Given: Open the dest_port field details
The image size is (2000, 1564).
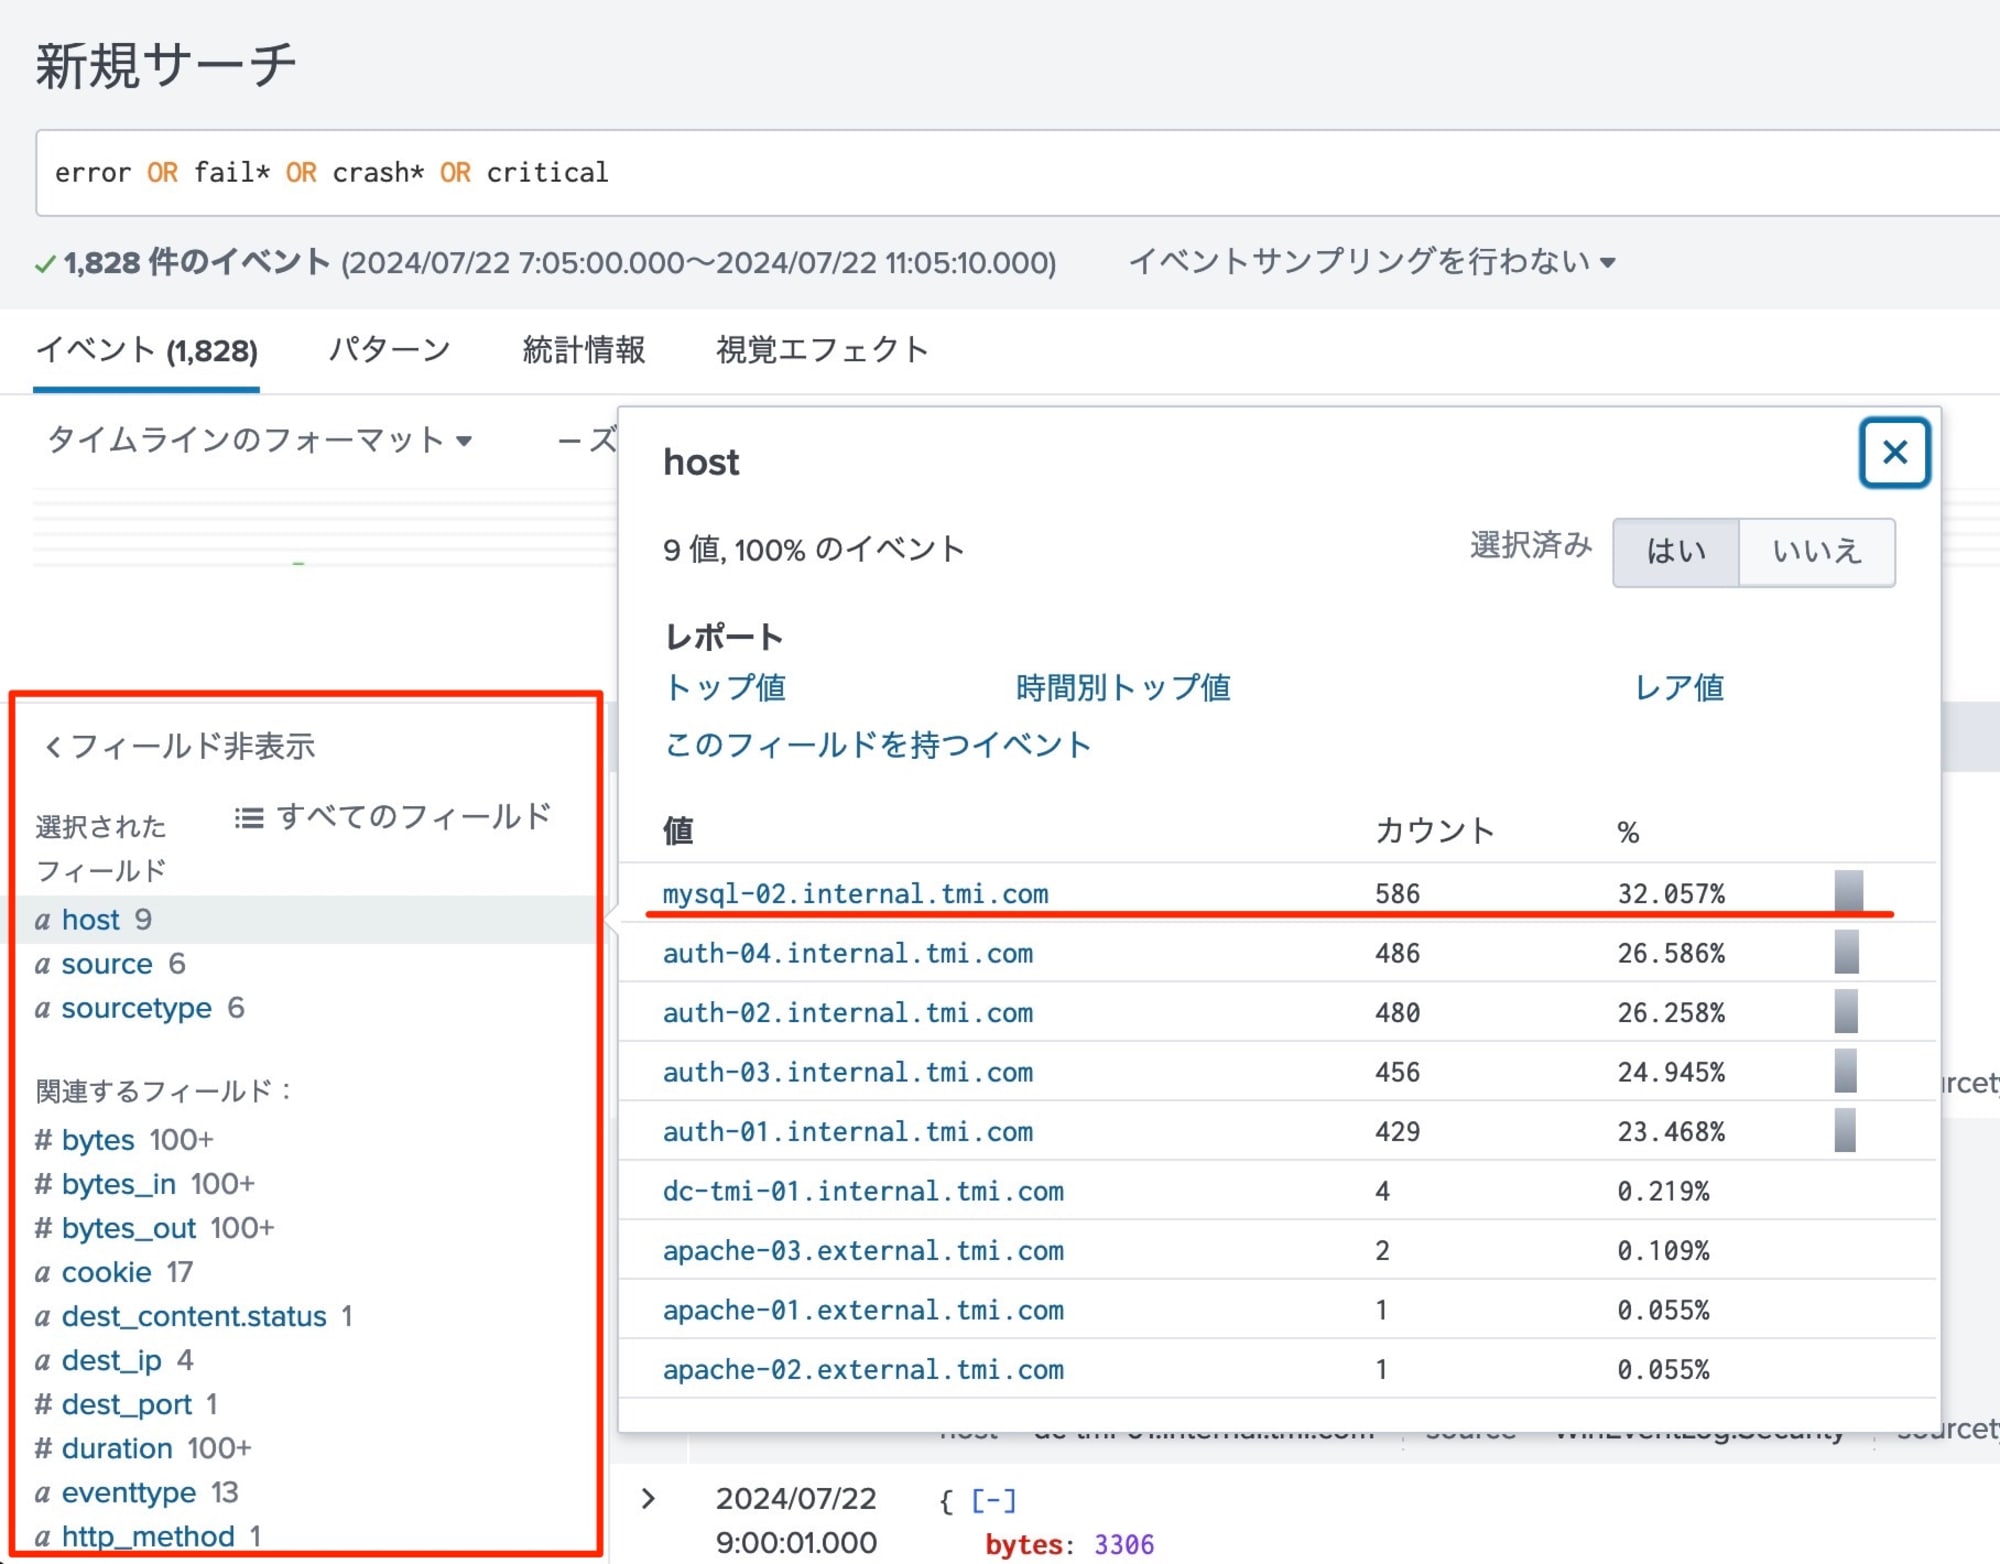Looking at the screenshot, I should click(x=125, y=1404).
